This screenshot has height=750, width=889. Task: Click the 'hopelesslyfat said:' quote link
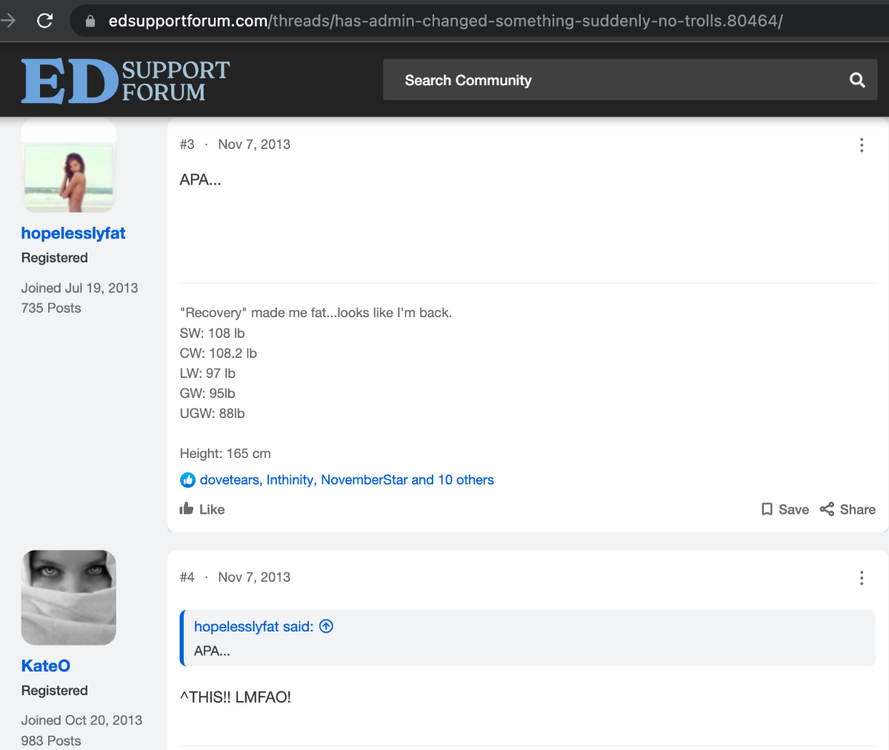[253, 626]
